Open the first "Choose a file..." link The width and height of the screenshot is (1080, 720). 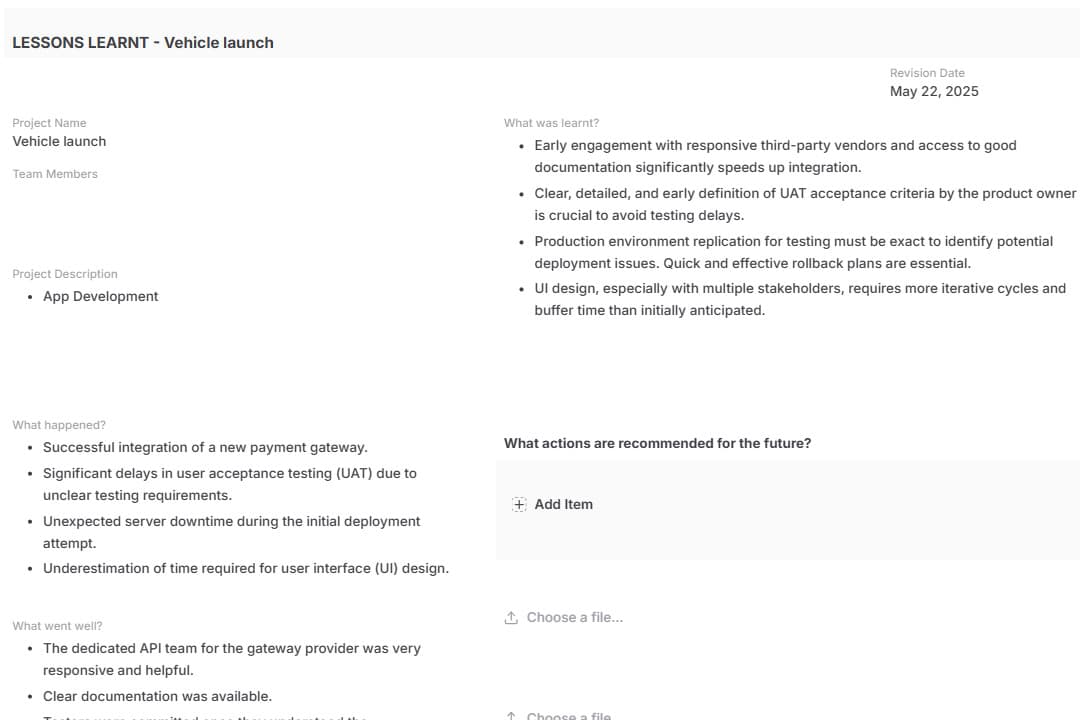(x=574, y=618)
